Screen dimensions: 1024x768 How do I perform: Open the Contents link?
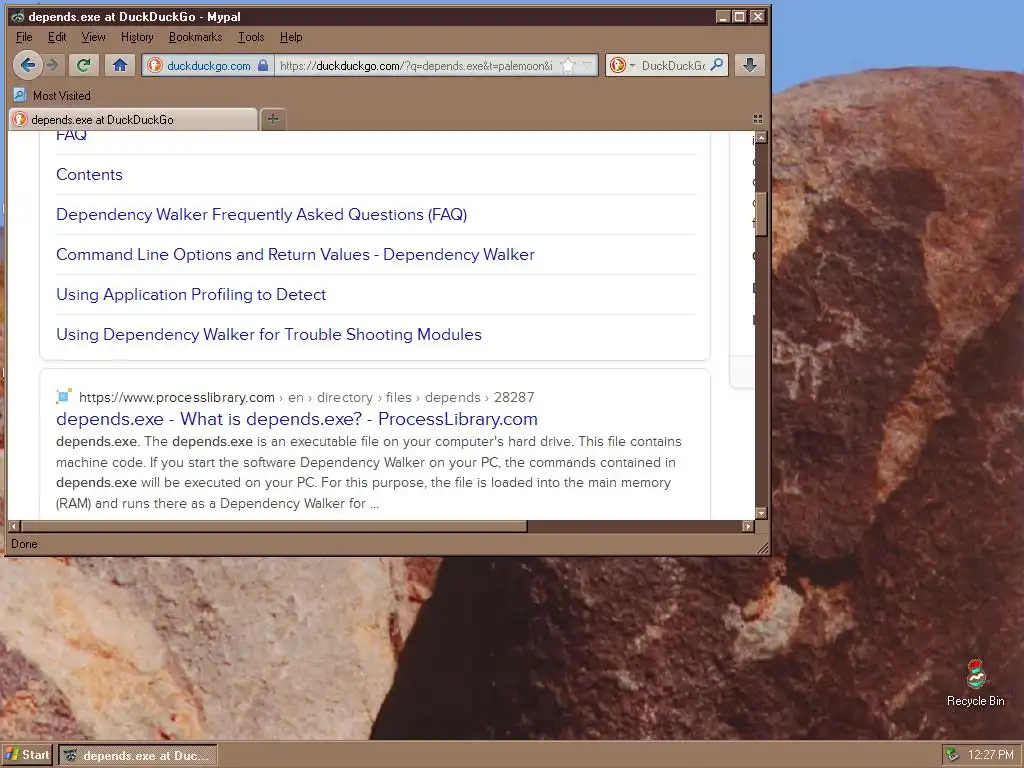89,174
